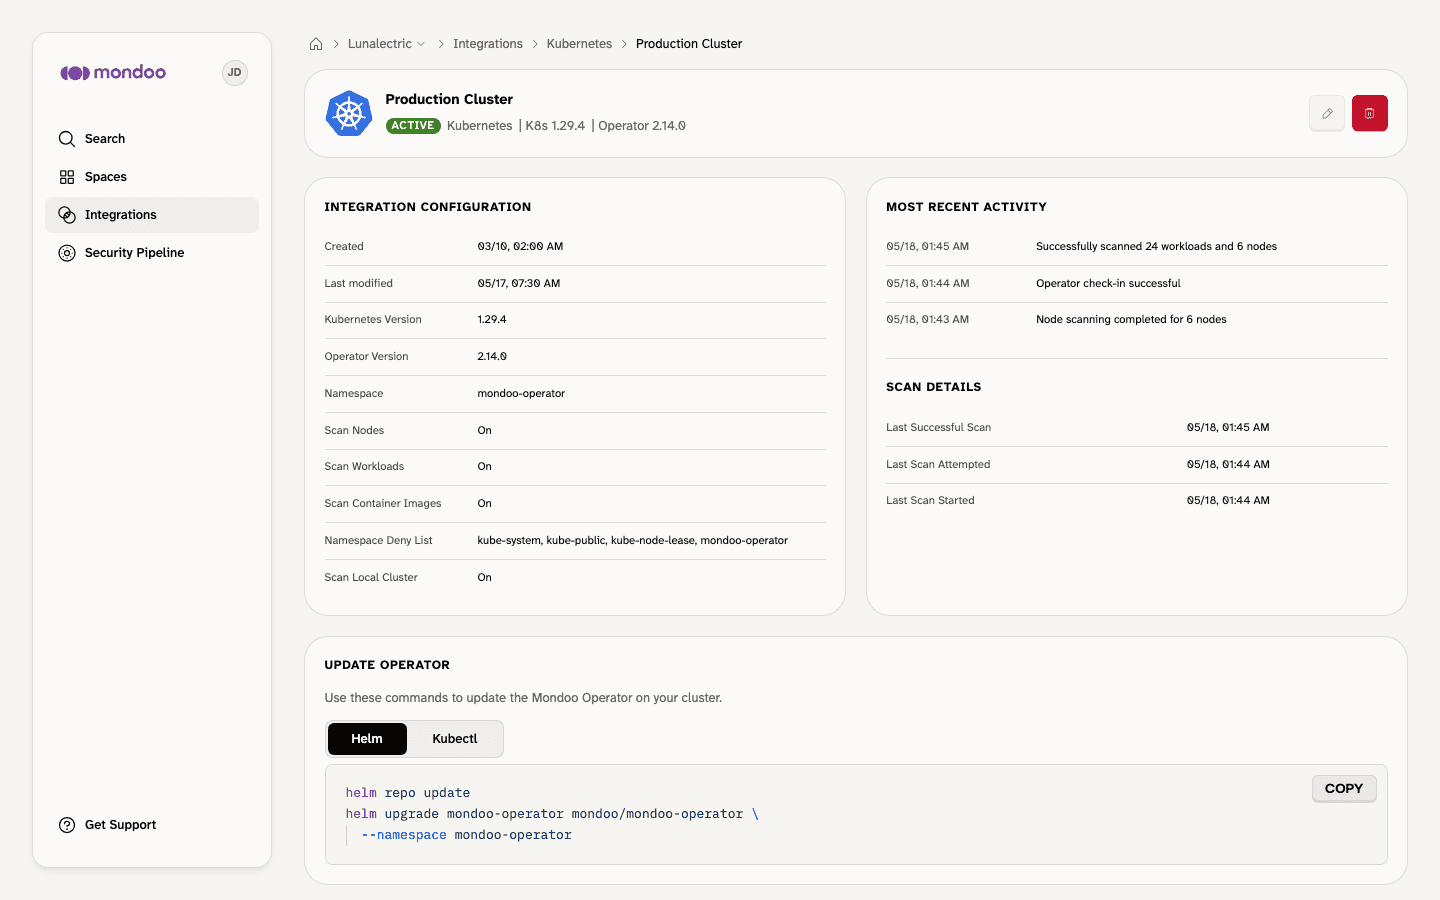1440x900 pixels.
Task: Click 'Operator check-in successful' activity
Action: [x=1108, y=283]
